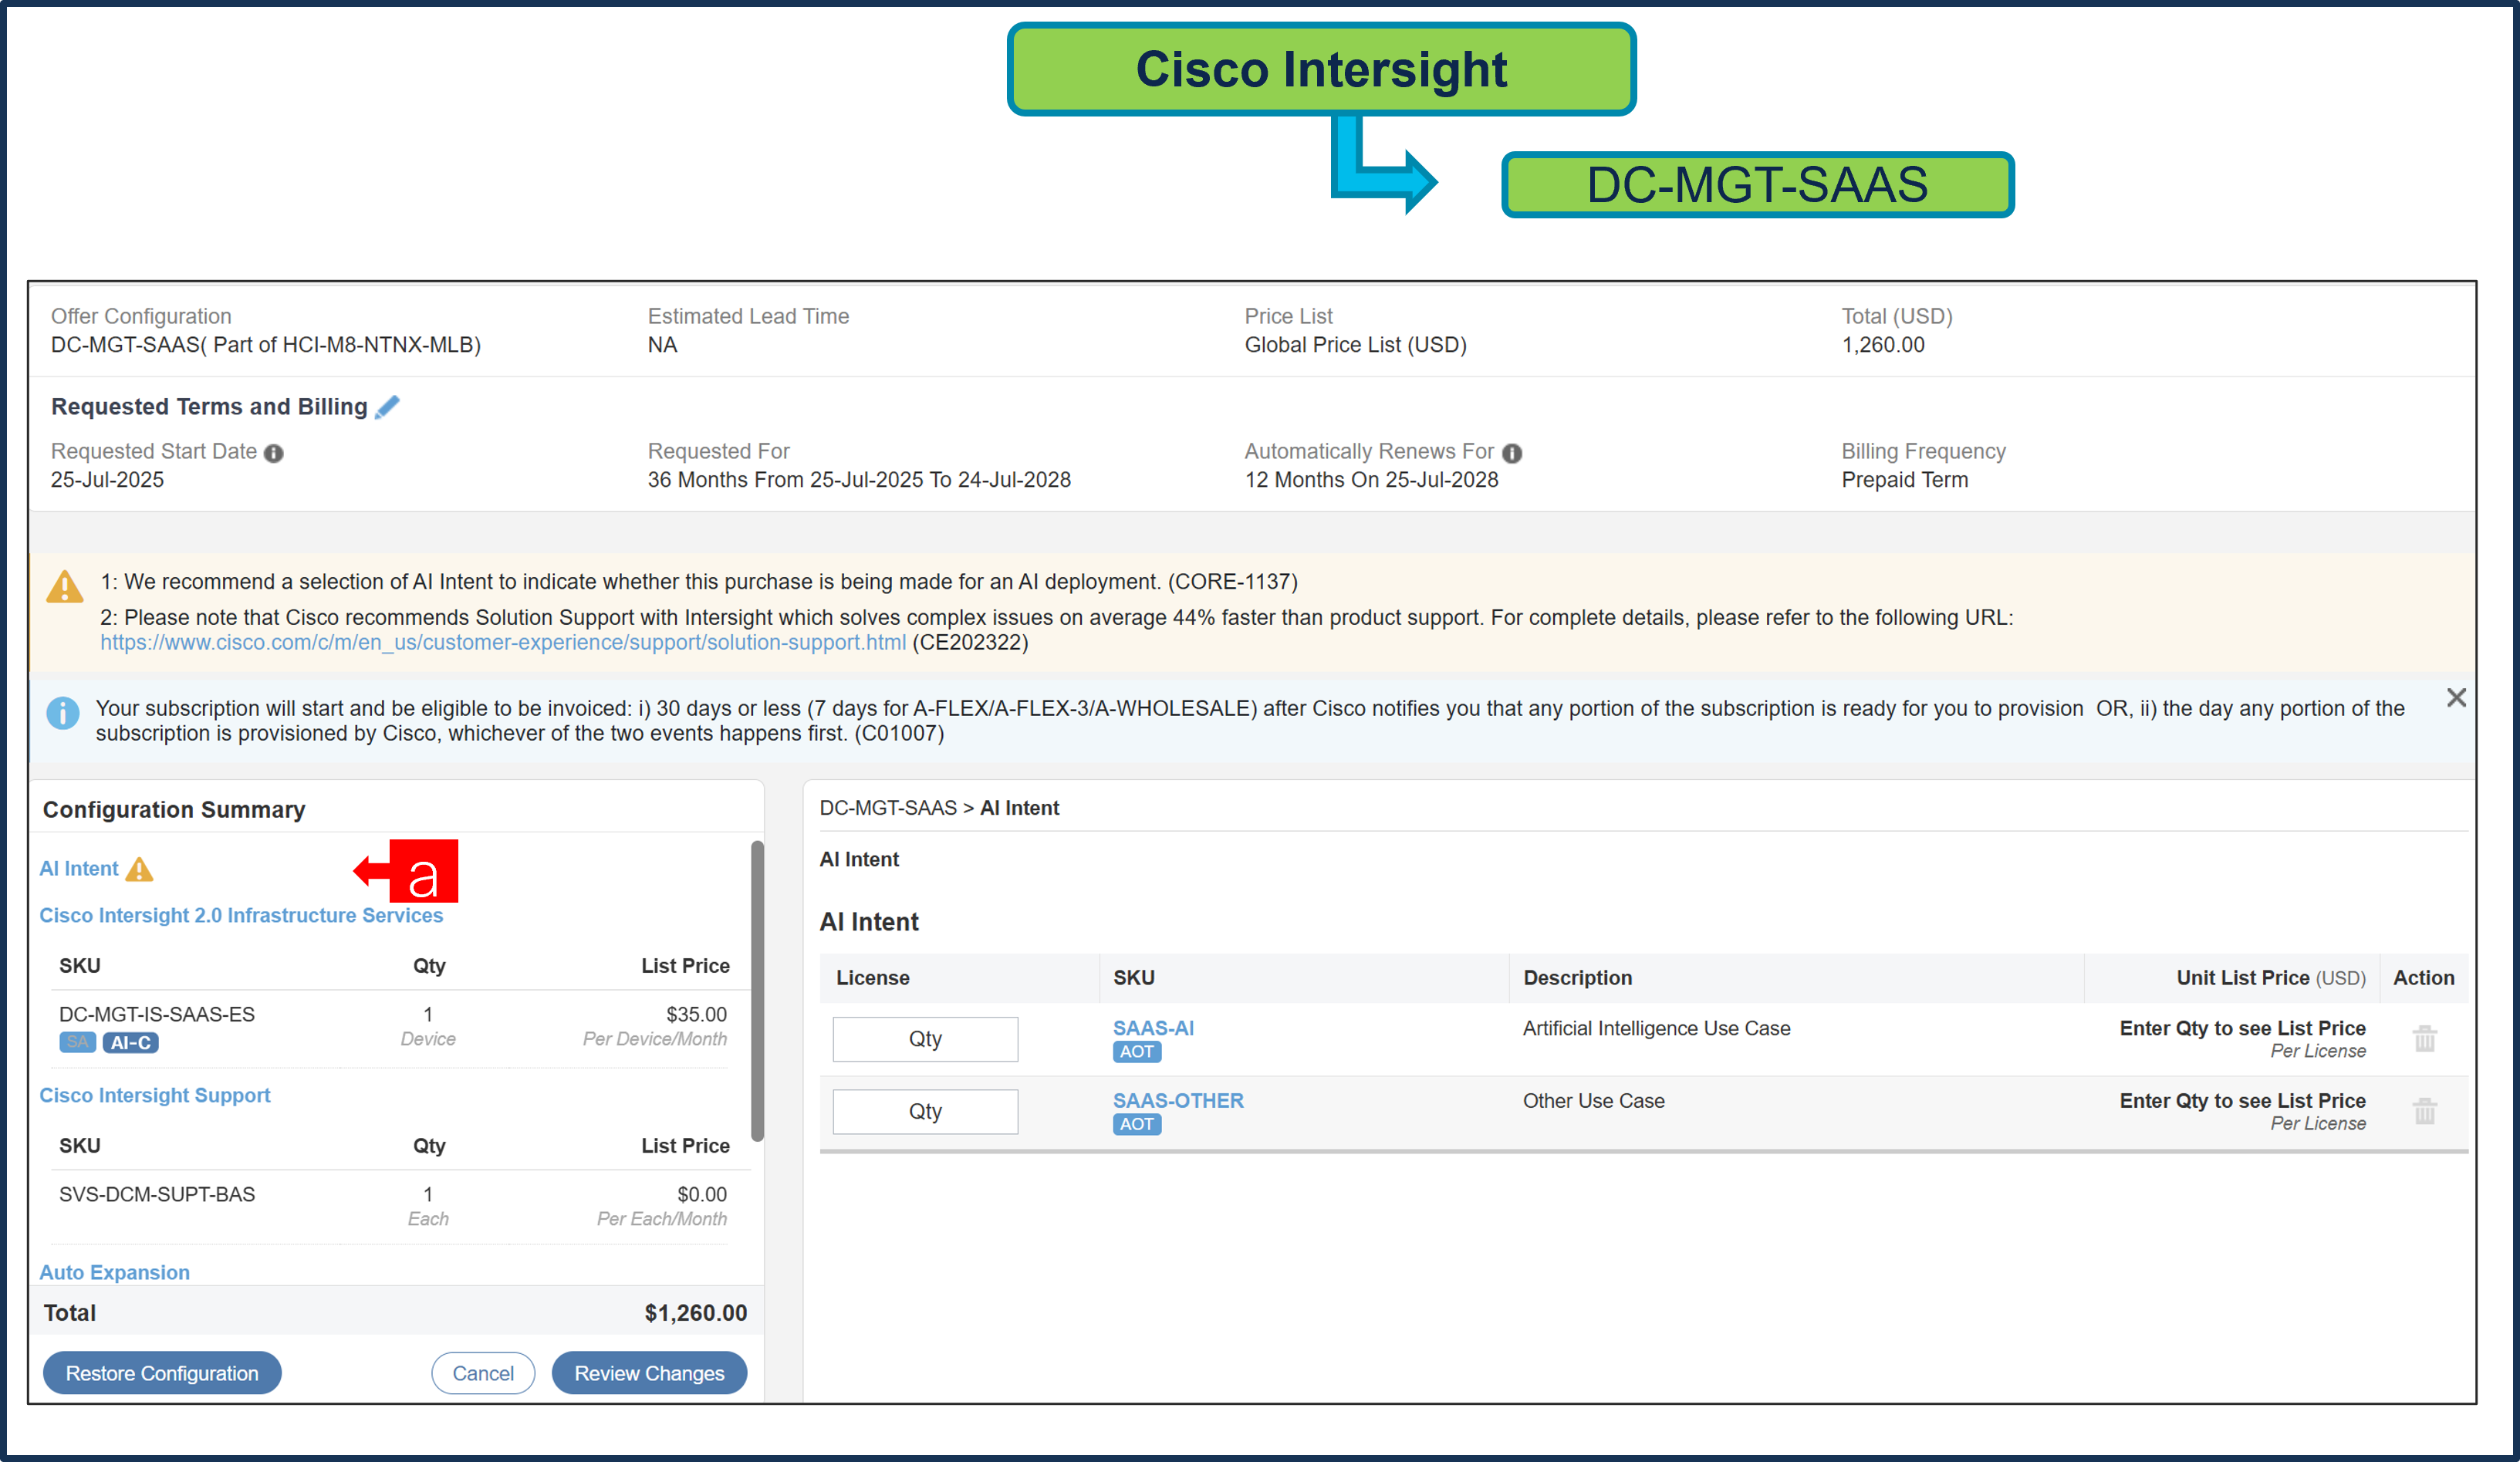This screenshot has width=2520, height=1462.
Task: Click the info icon on the subscription notice banner
Action: (63, 712)
